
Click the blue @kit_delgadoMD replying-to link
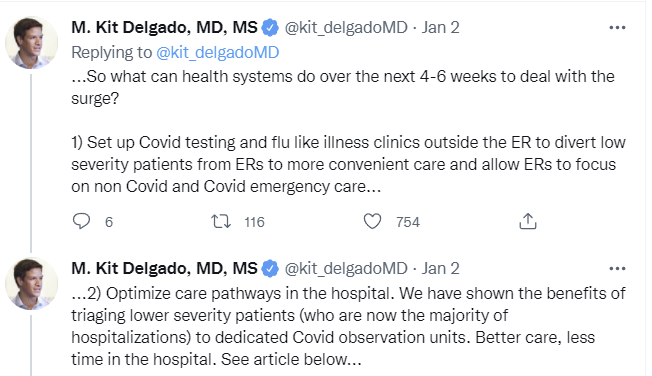pyautogui.click(x=217, y=52)
